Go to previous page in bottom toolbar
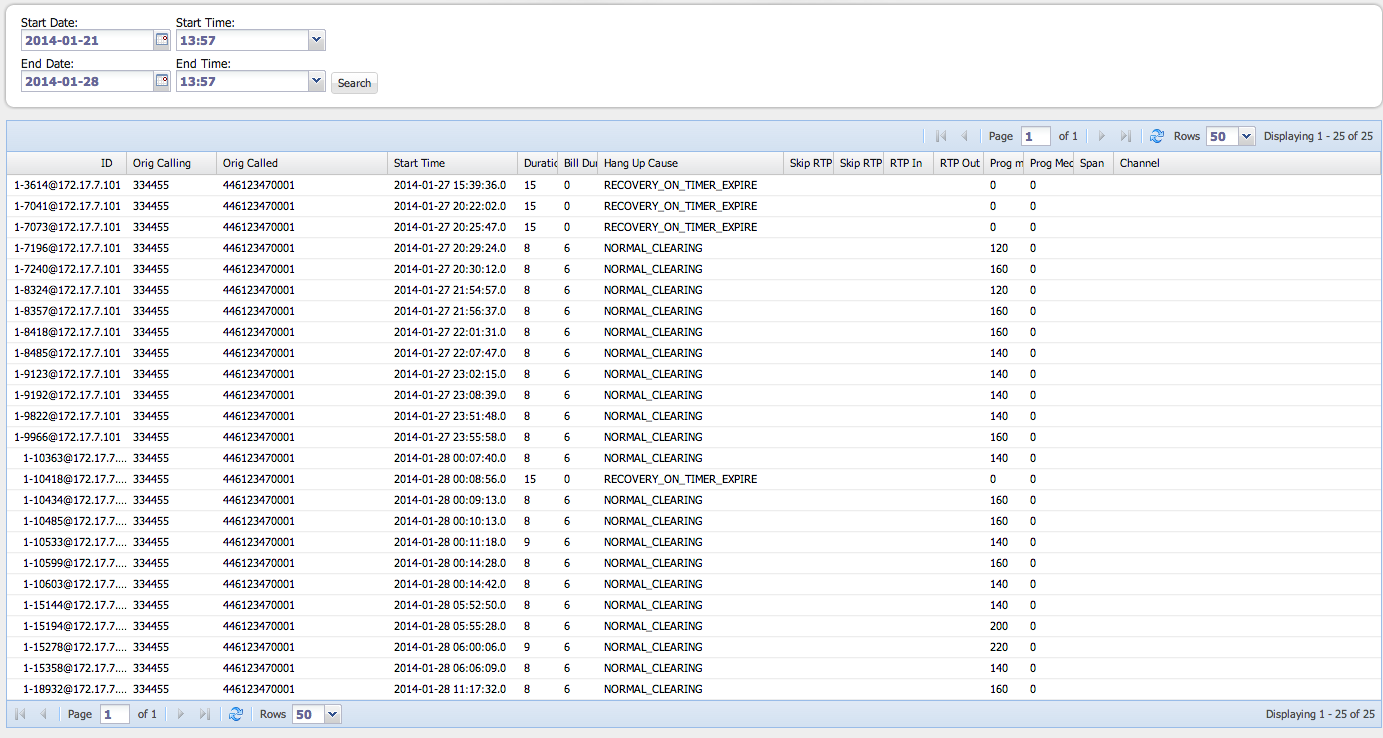Screen dimensions: 1383x738 click(x=43, y=714)
